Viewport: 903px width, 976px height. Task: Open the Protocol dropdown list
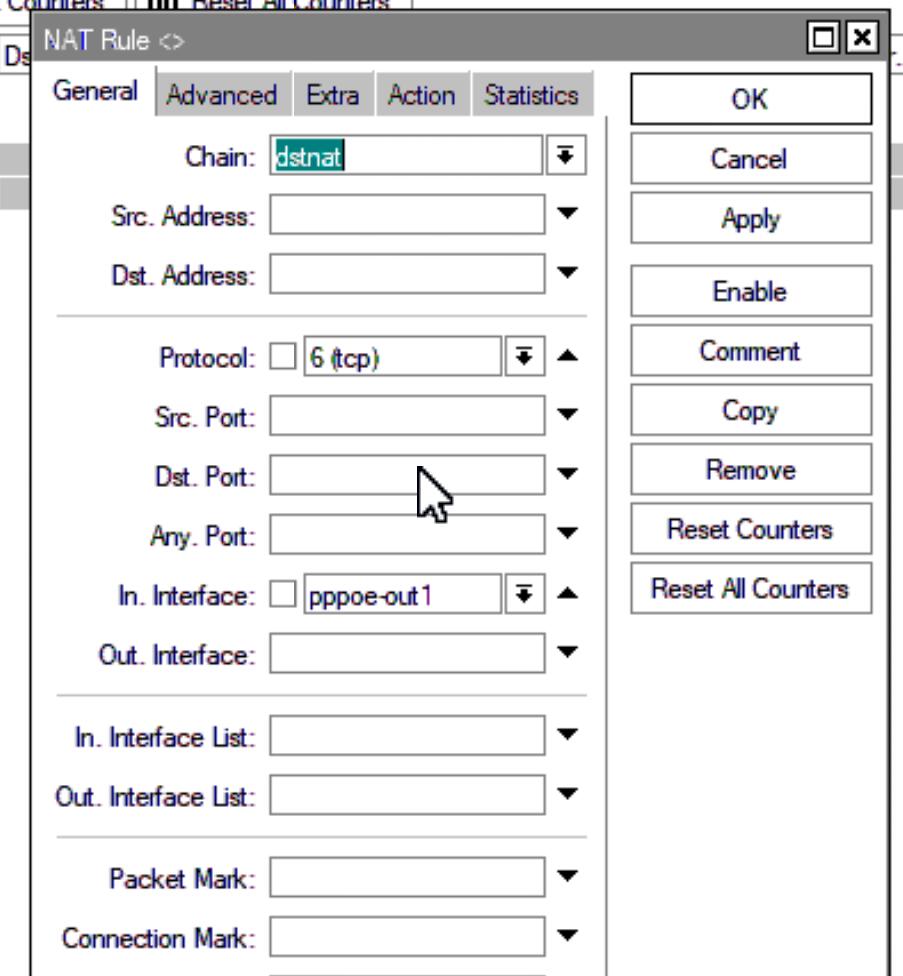tap(525, 356)
